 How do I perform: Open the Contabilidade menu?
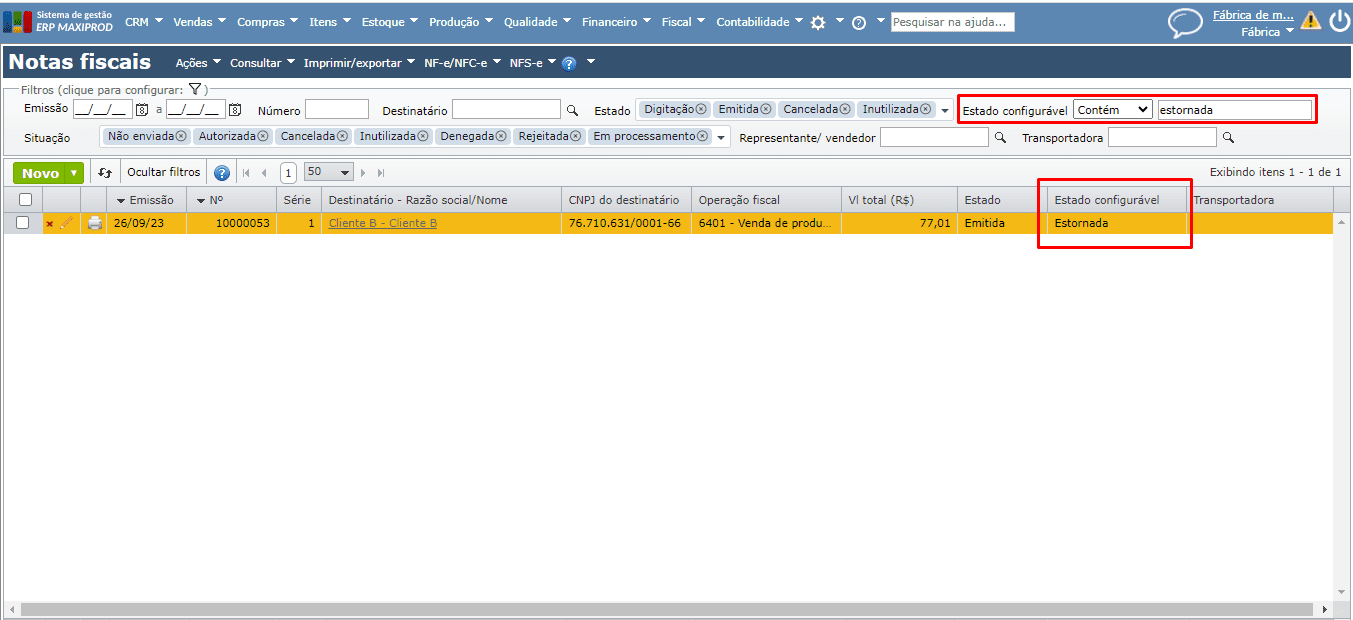click(x=759, y=22)
